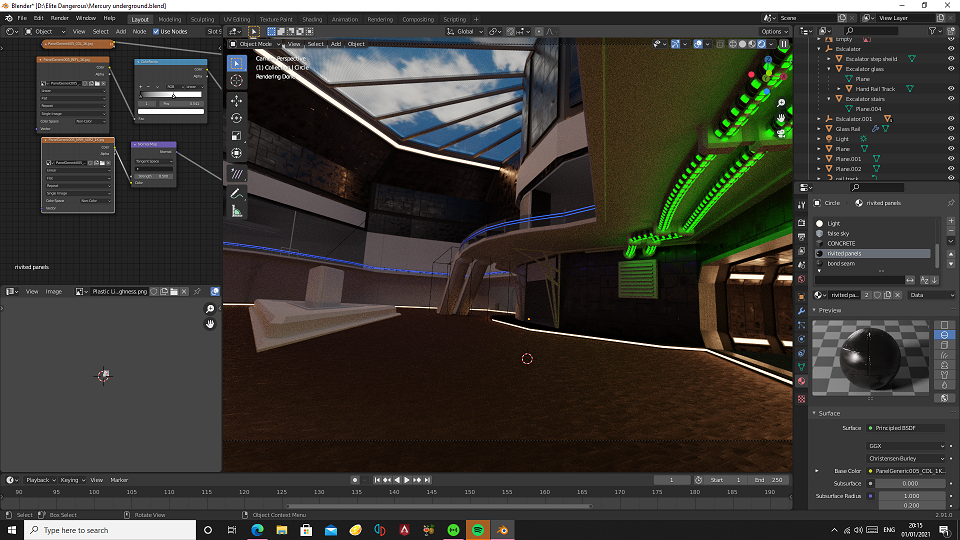960x540 pixels.
Task: Select the Select Box tool in viewport
Action: pyautogui.click(x=236, y=63)
